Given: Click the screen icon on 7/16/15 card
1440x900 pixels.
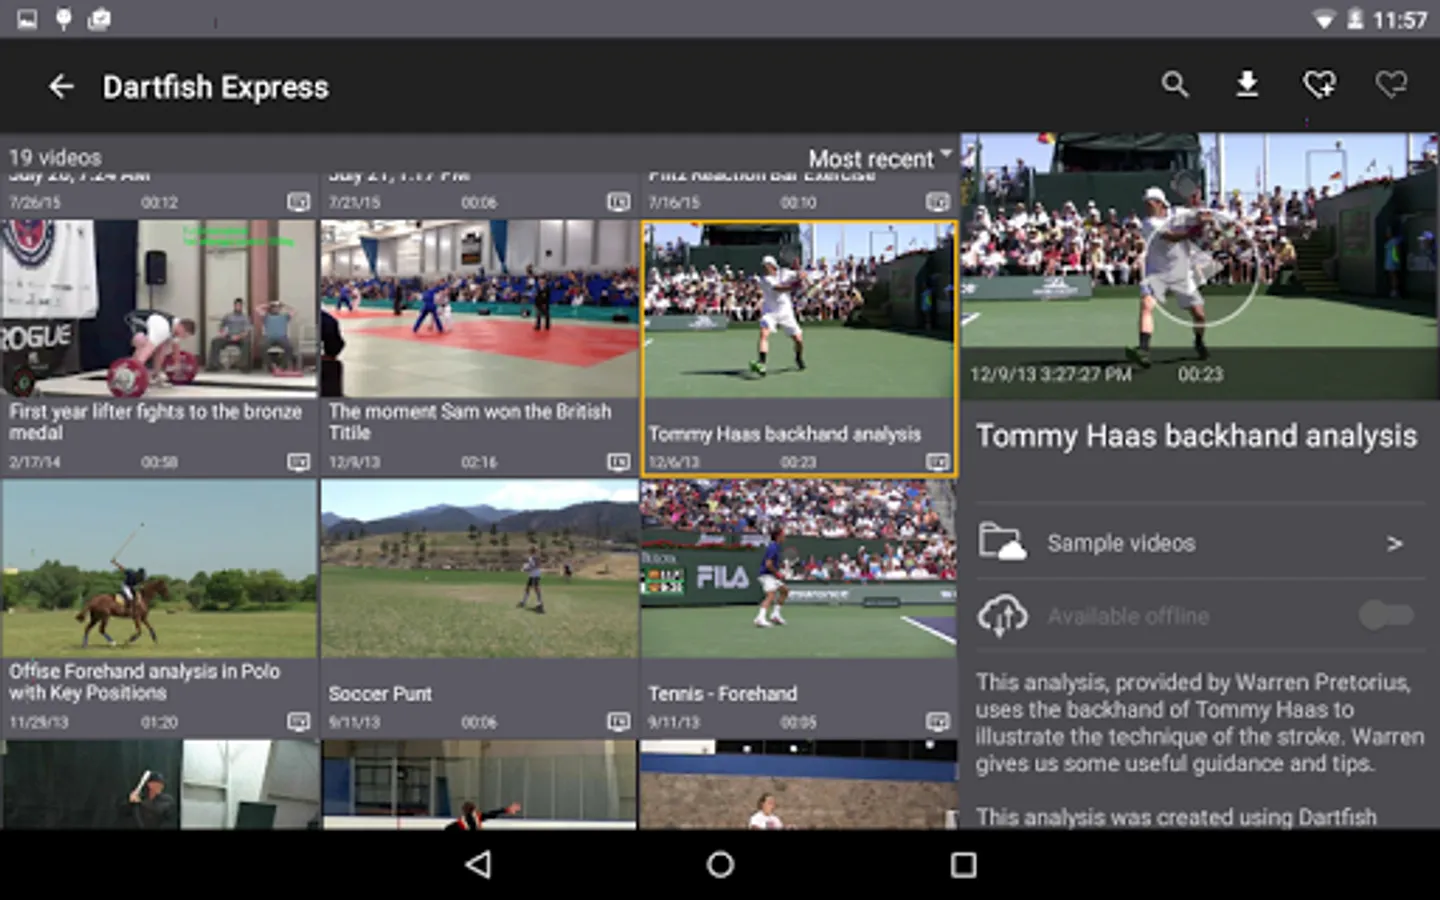Looking at the screenshot, I should pos(937,202).
